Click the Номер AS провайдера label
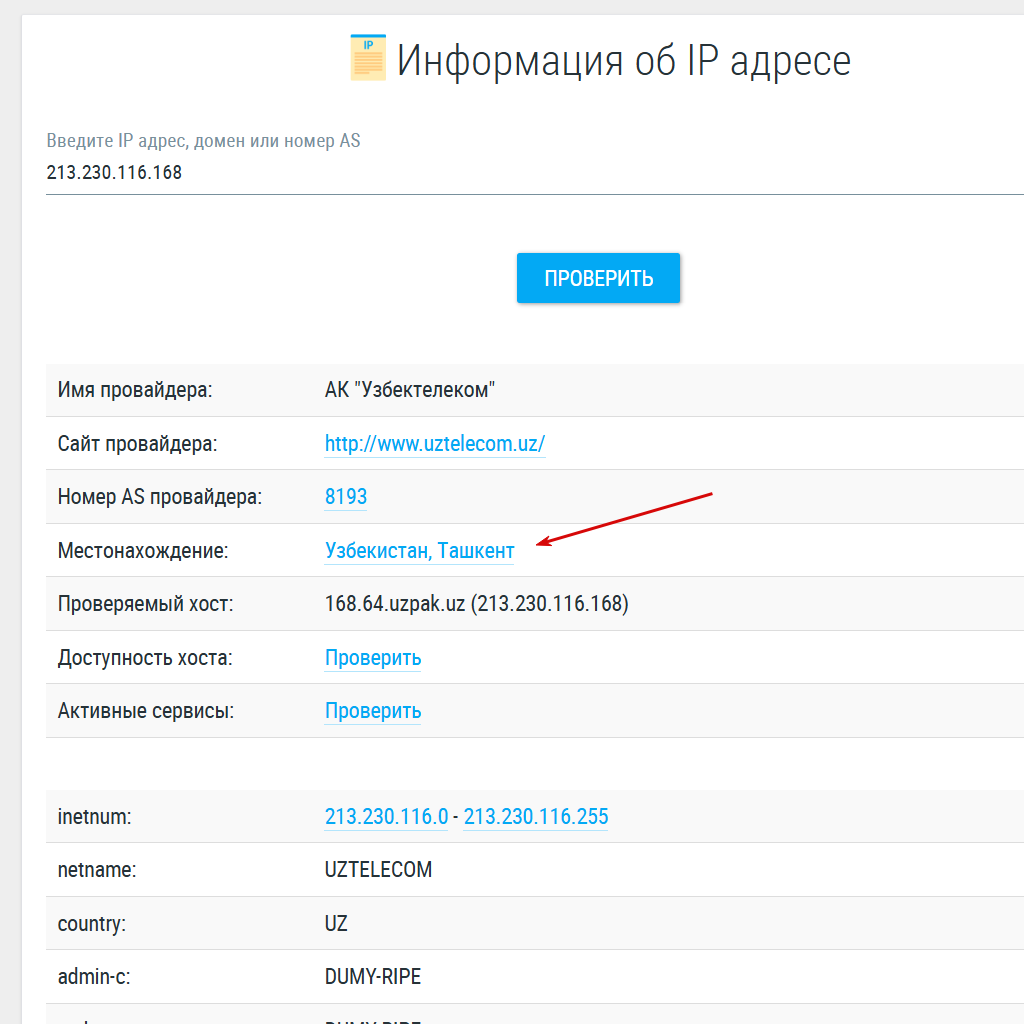1024x1024 pixels. tap(160, 497)
